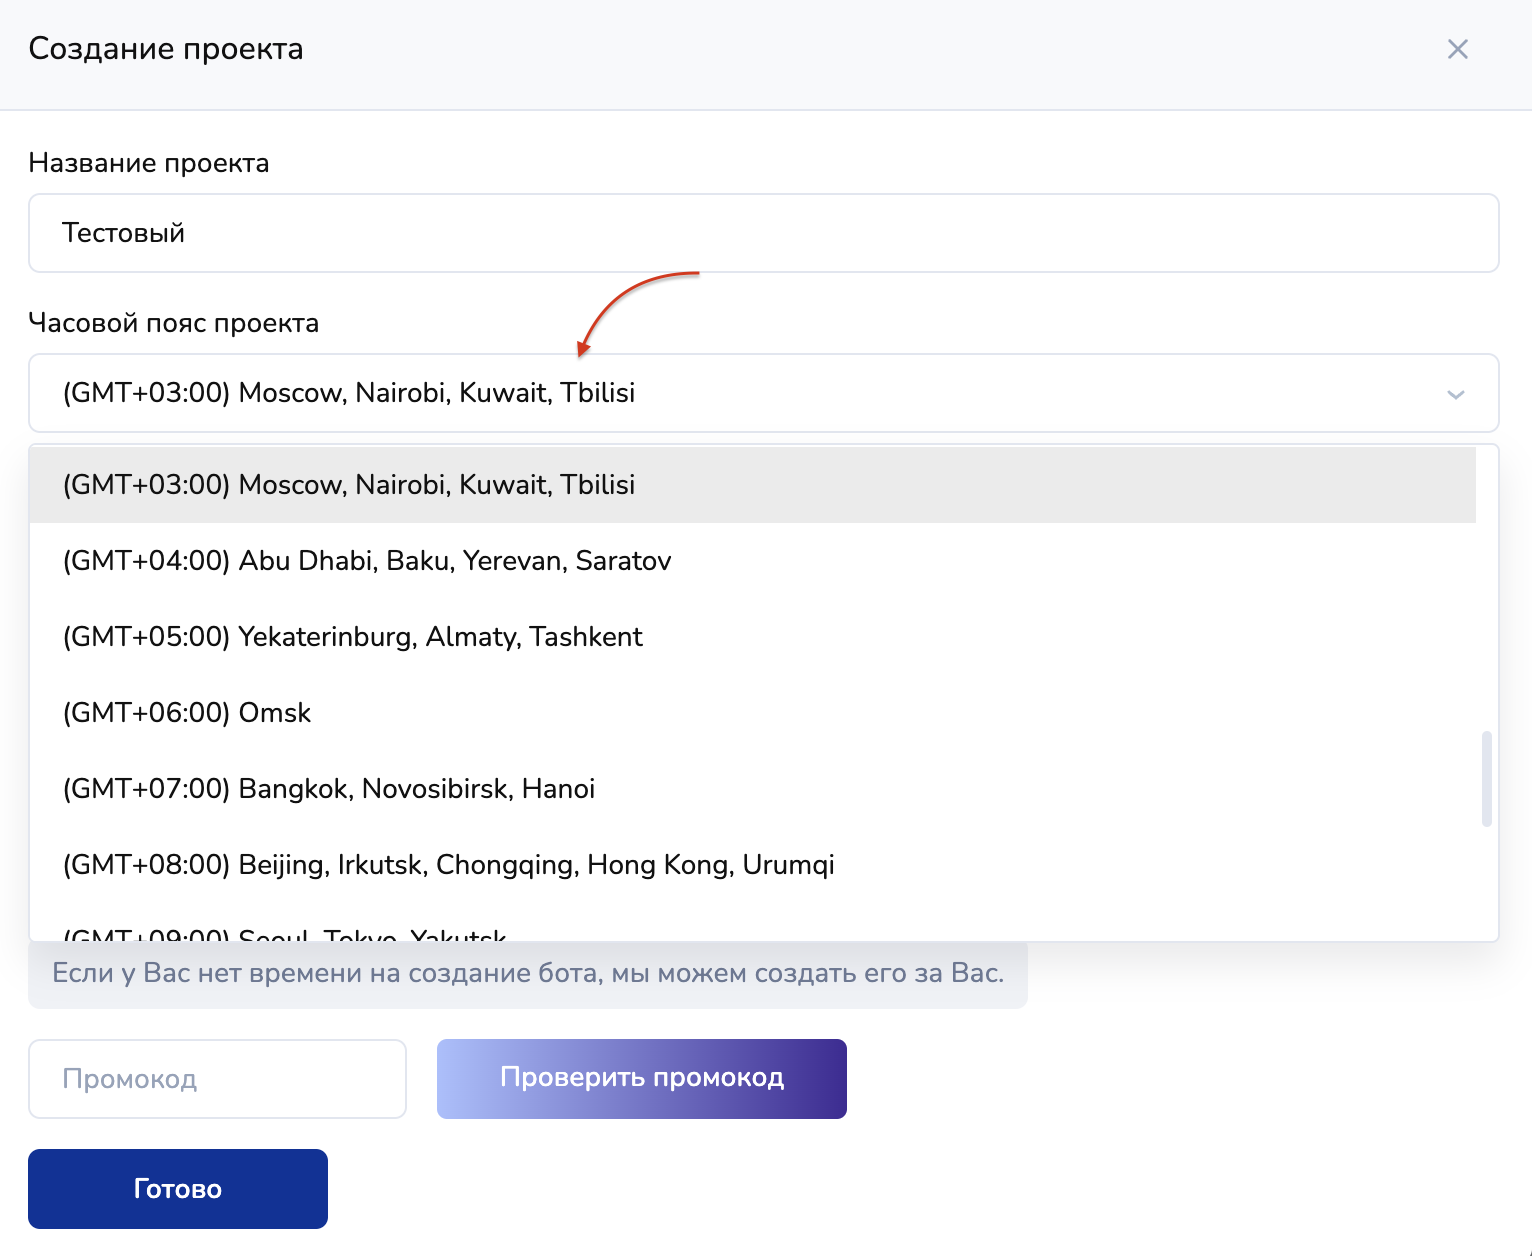Choose GMT+04:00 Abu Dhabi, Baku timezone
Screen dimensions: 1532x1256
366,561
